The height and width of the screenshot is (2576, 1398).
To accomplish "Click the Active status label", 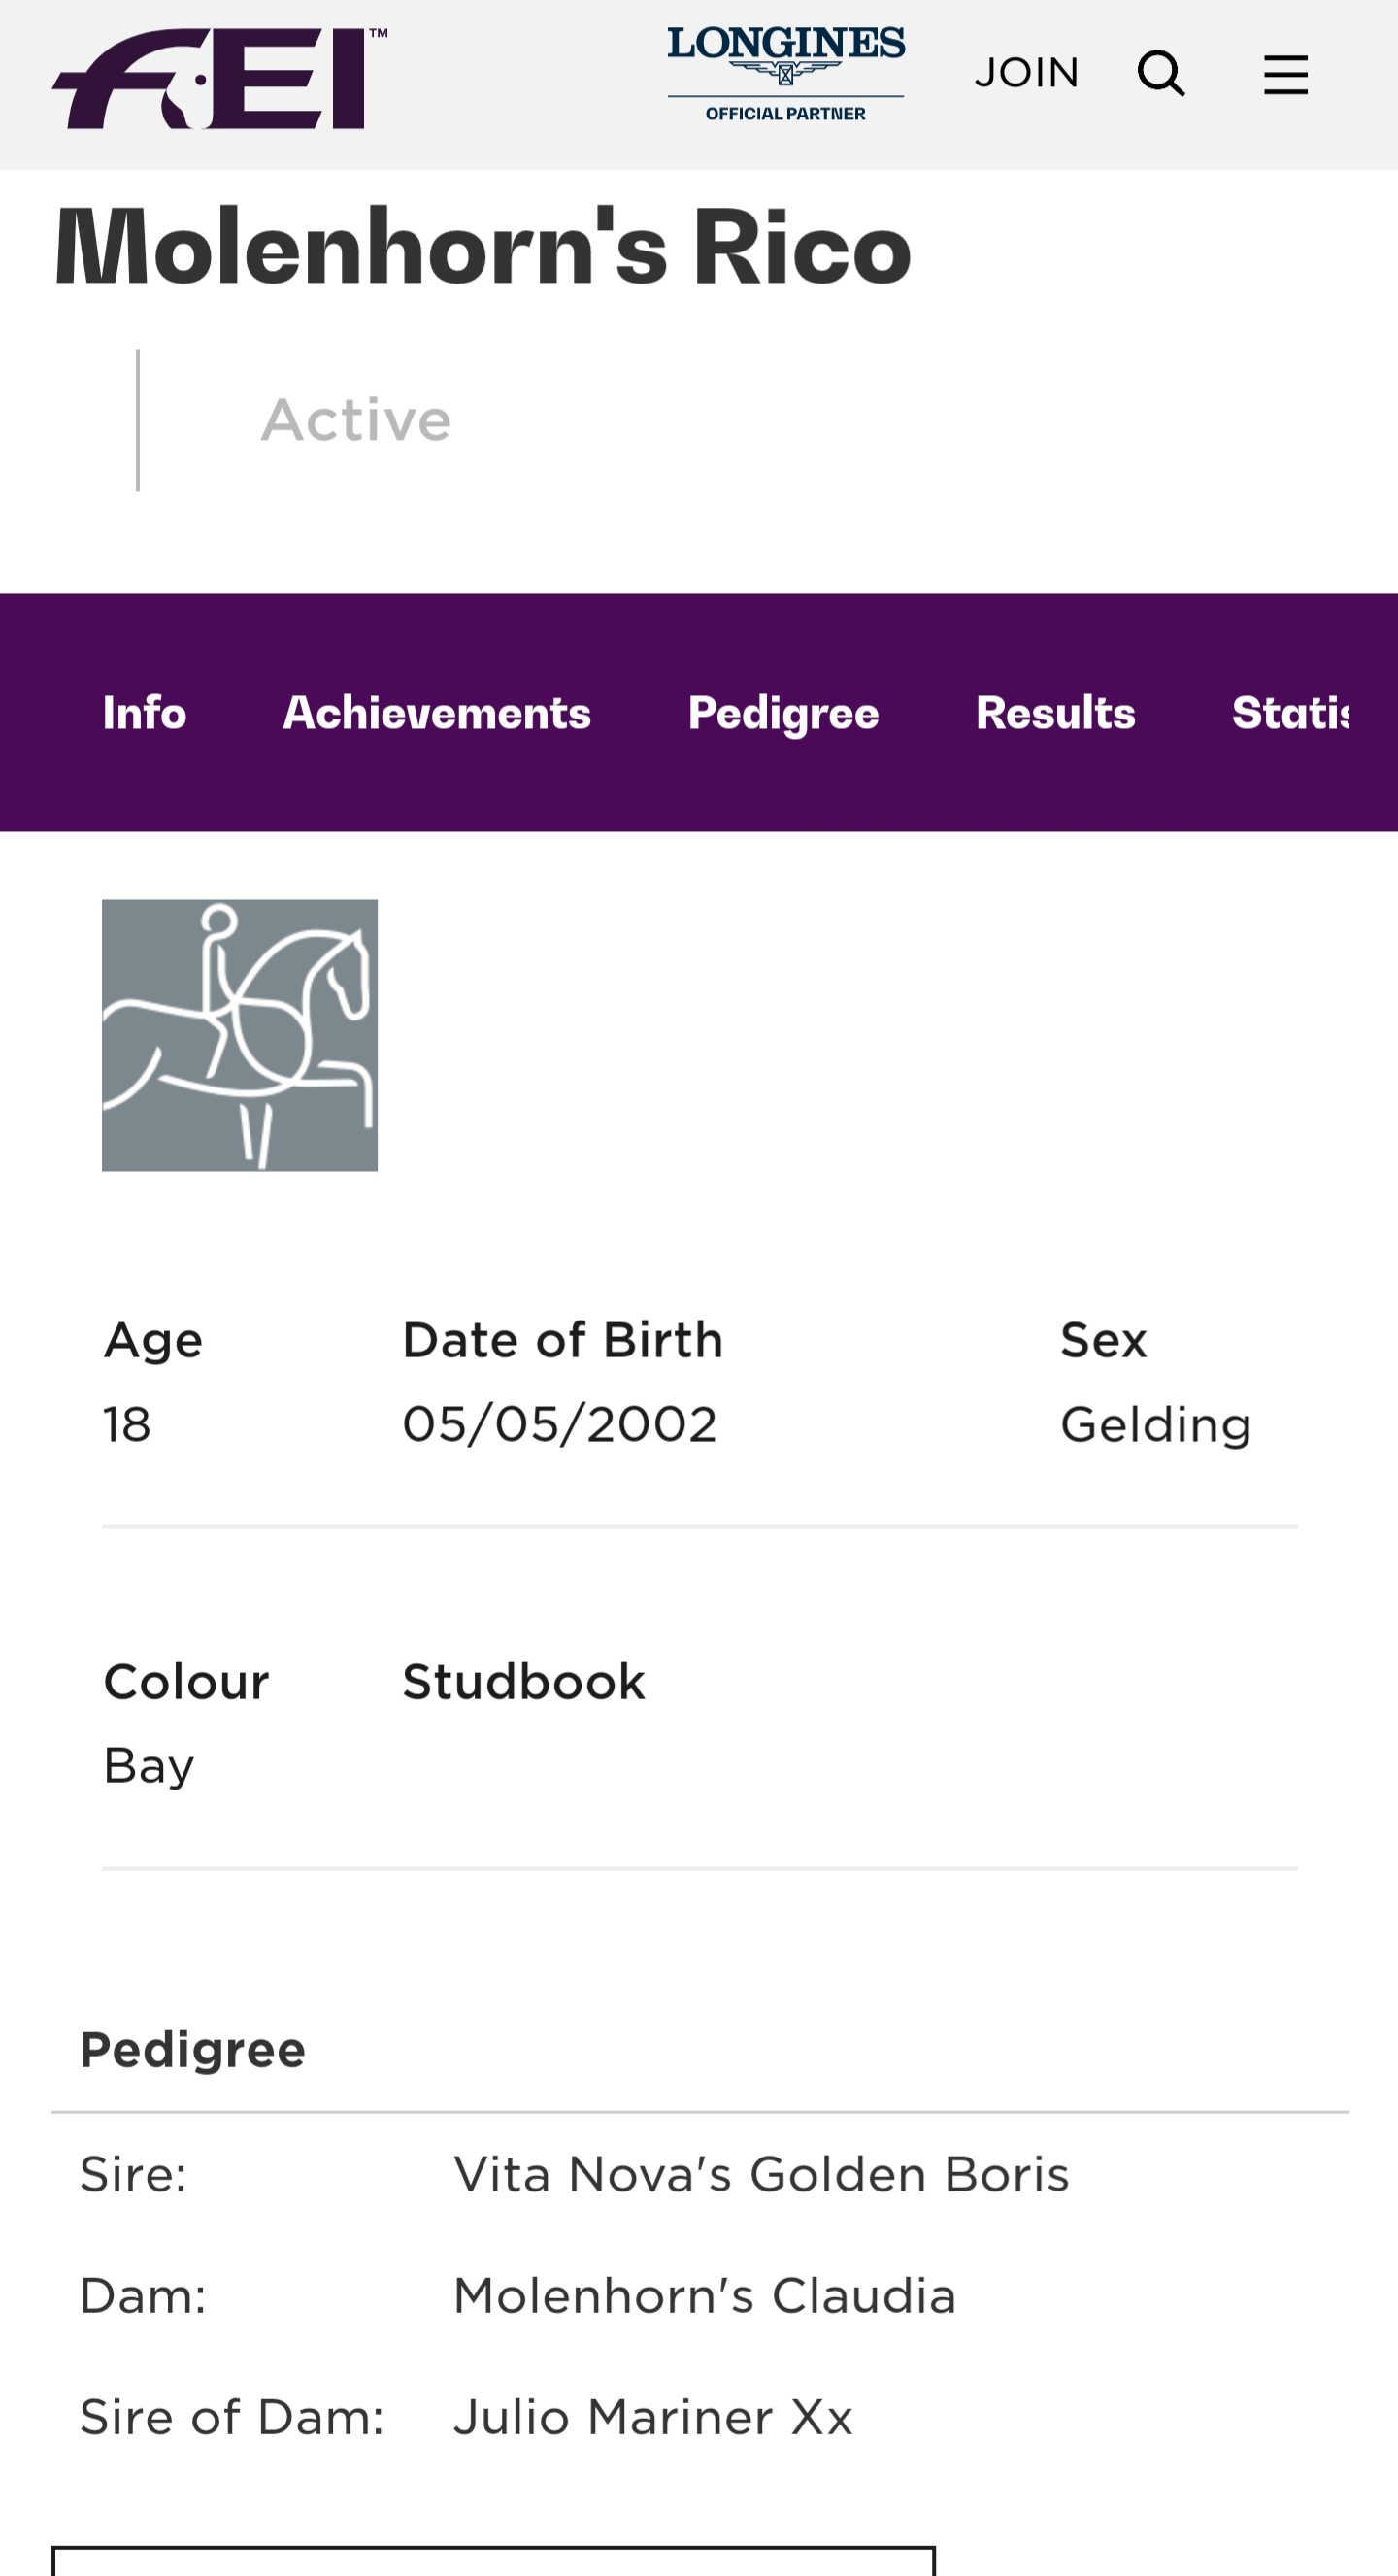I will [x=356, y=419].
